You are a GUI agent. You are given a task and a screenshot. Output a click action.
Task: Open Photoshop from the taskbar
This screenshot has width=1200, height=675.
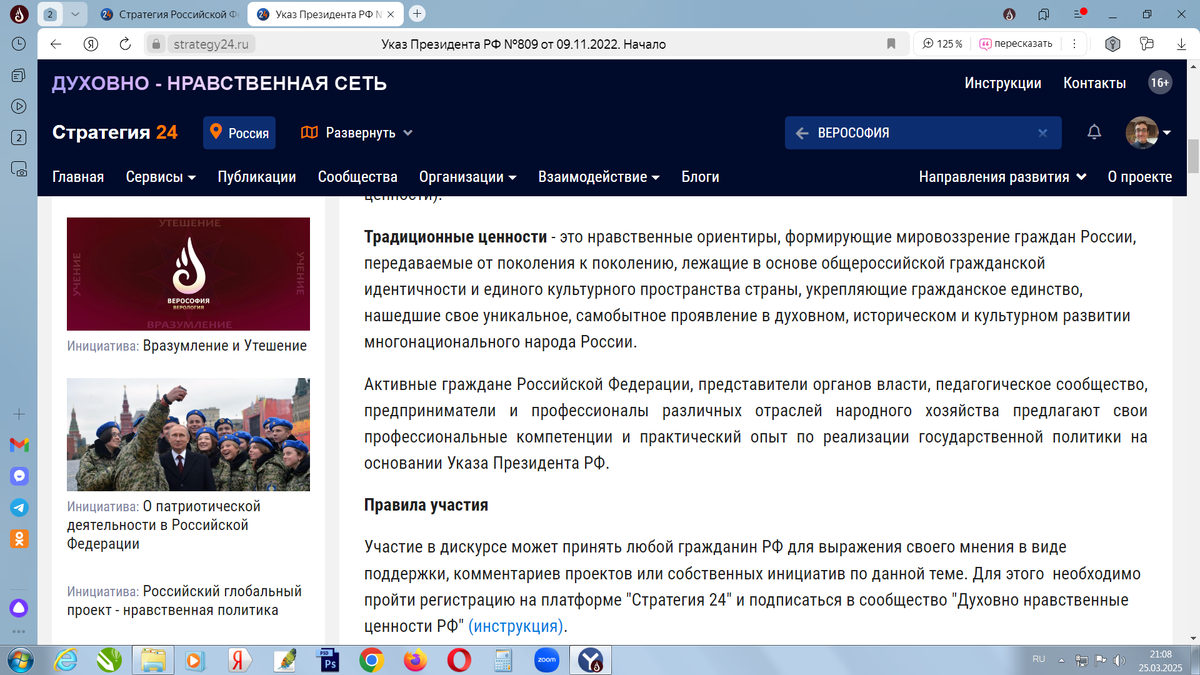(x=327, y=660)
